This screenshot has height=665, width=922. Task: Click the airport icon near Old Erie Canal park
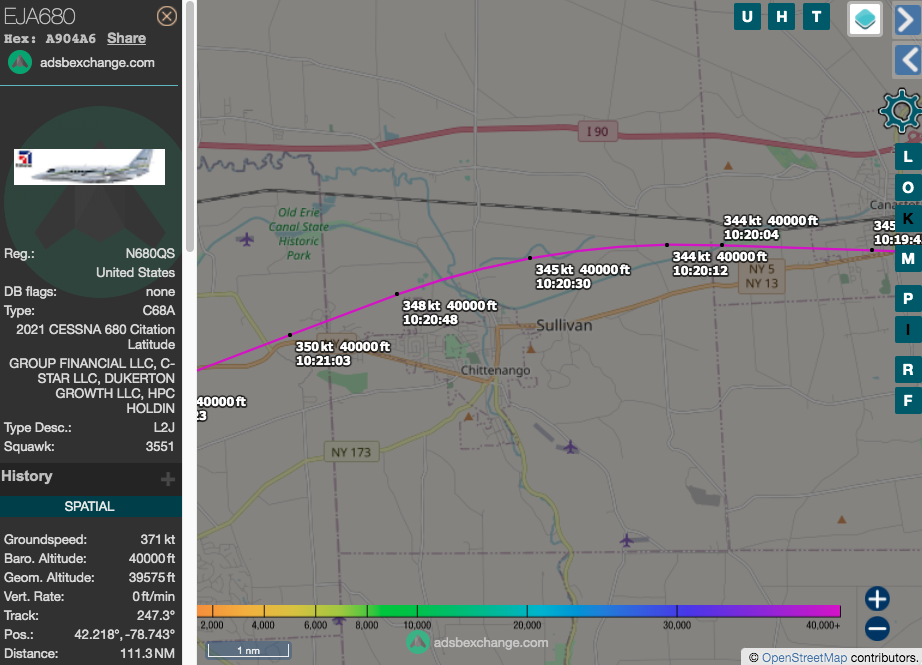point(246,239)
